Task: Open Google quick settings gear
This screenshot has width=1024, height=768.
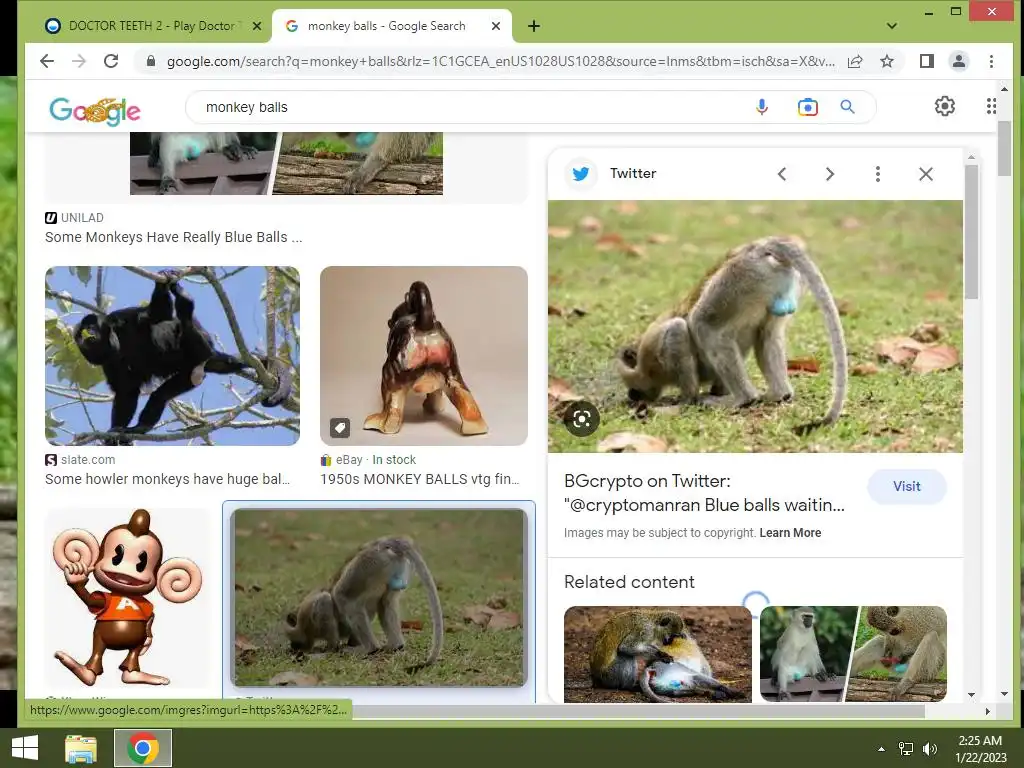Action: [944, 106]
